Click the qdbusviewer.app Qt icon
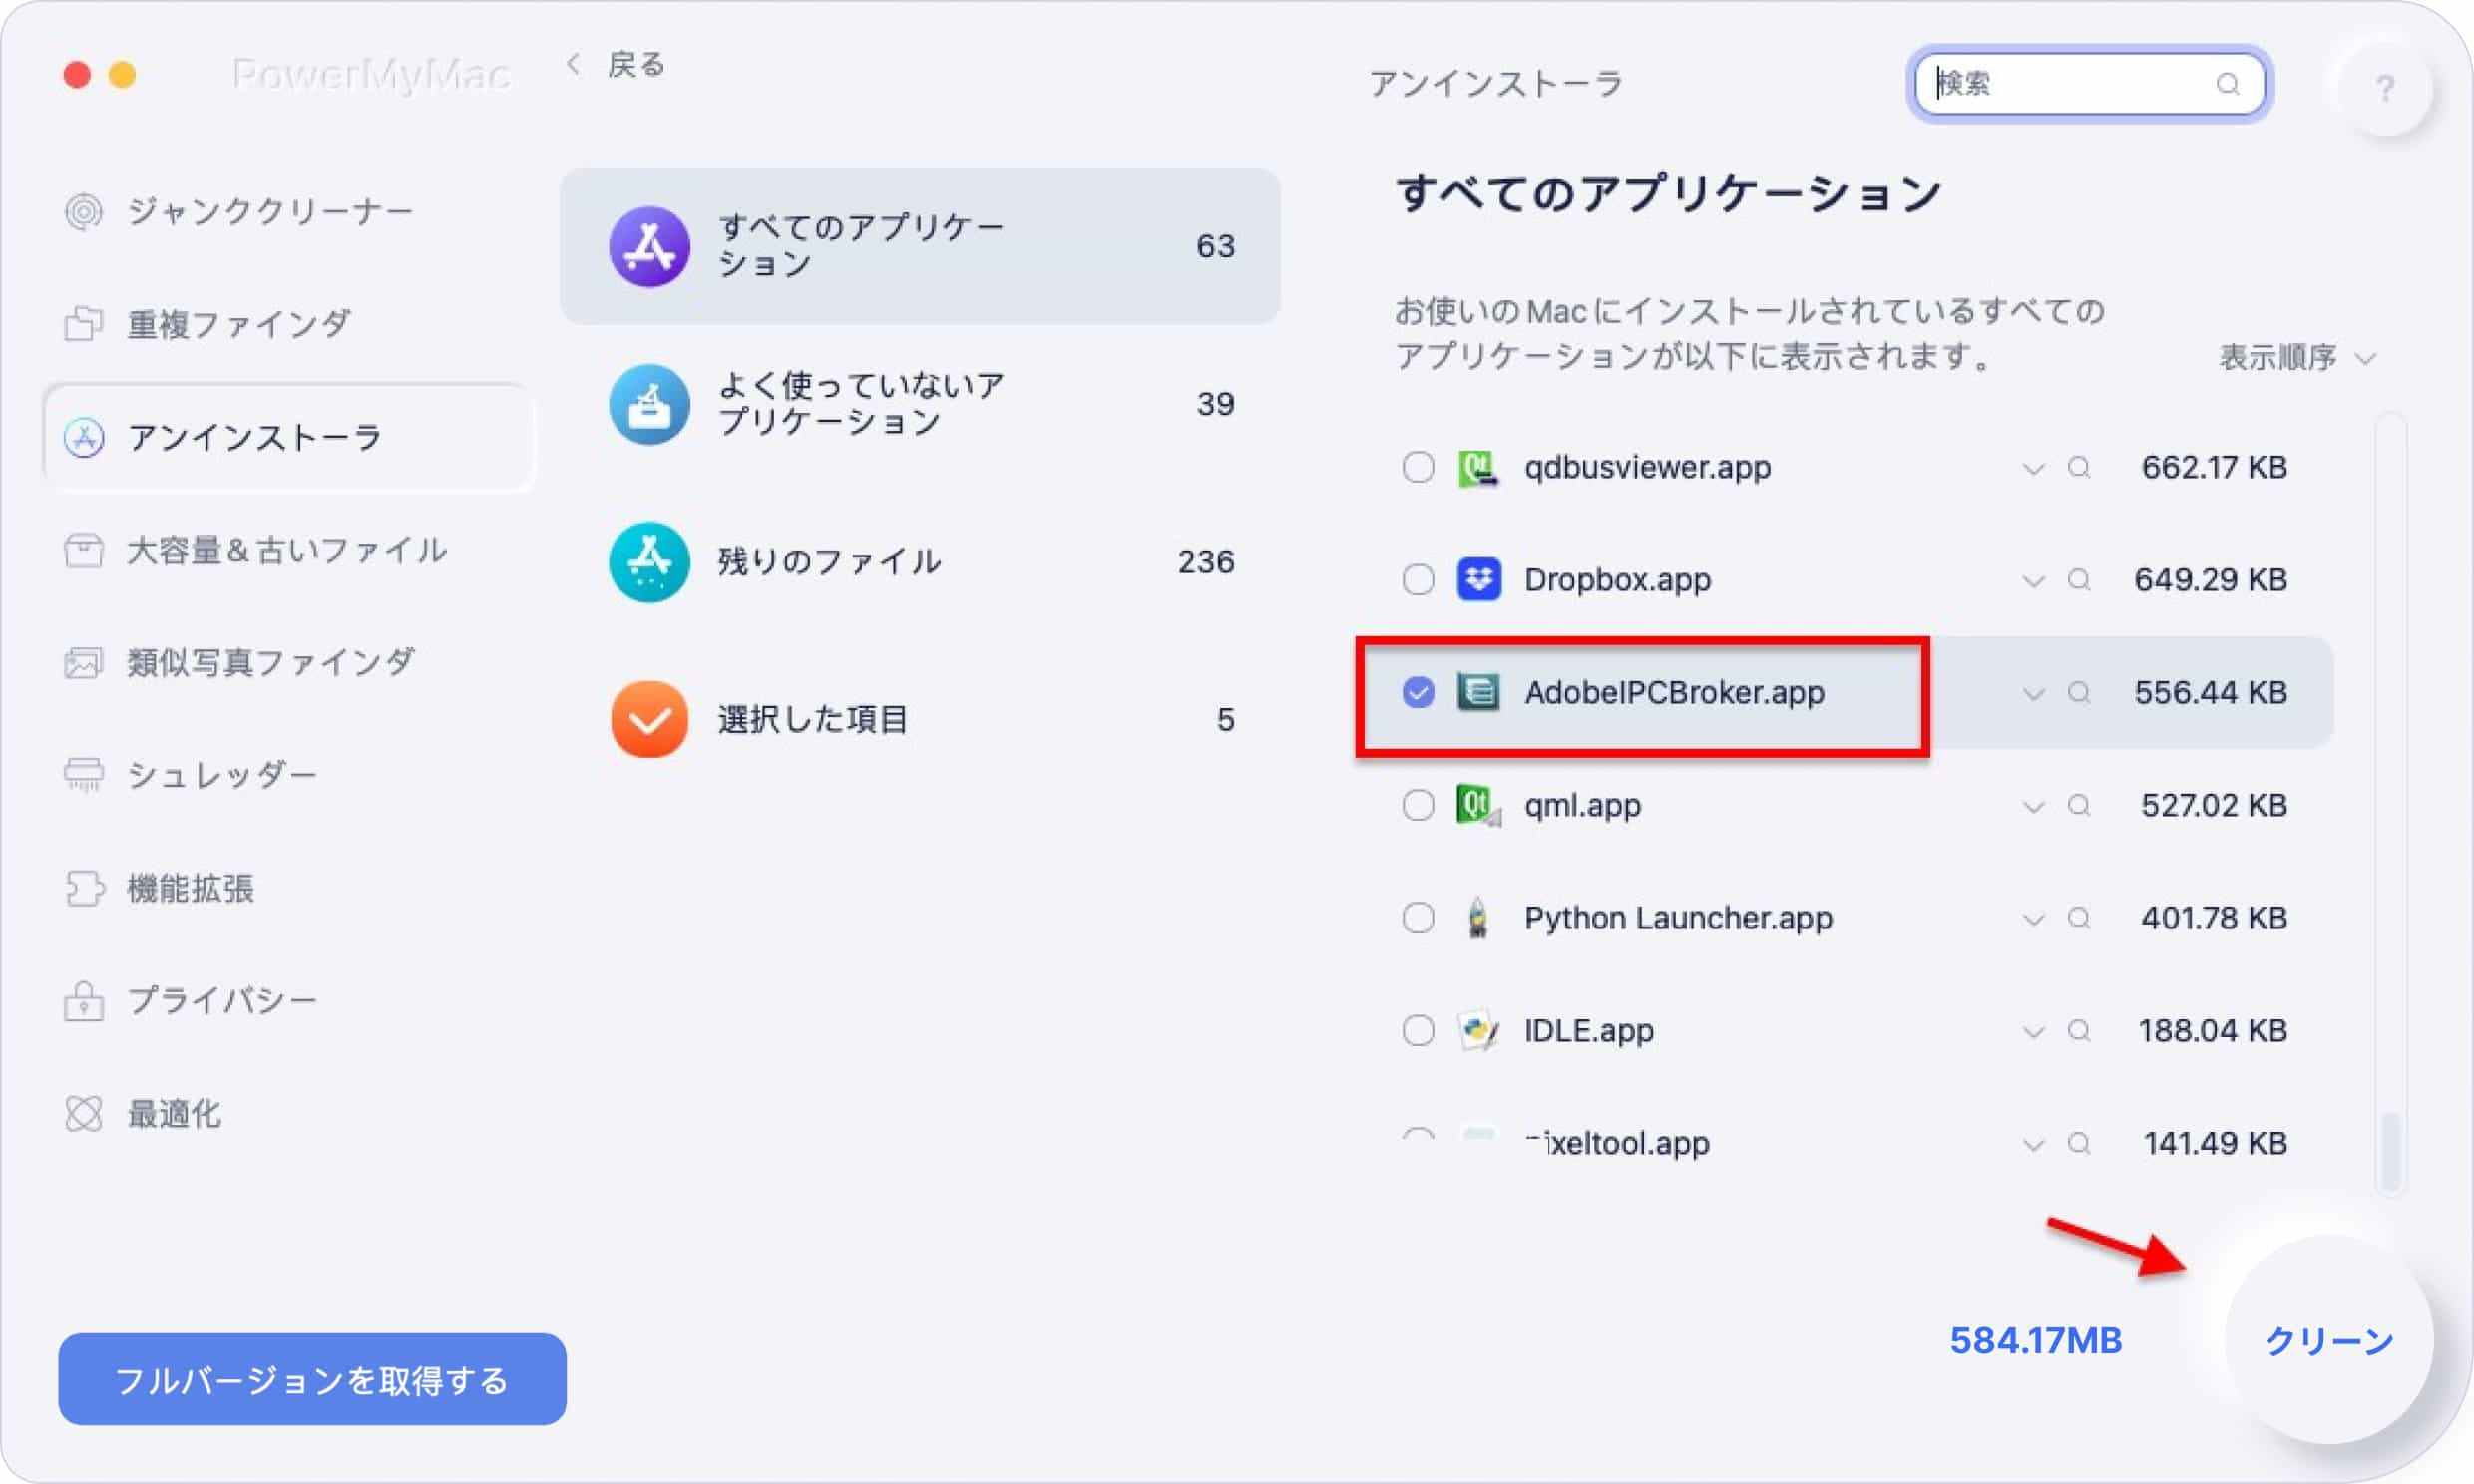Screen dimensions: 2474x1484 [1478, 467]
